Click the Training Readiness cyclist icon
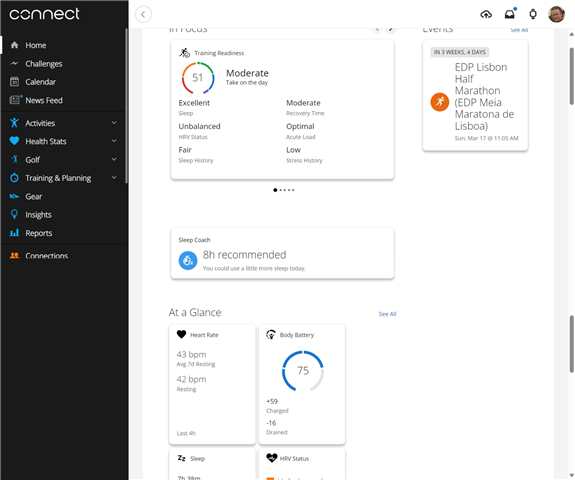The image size is (575, 480). click(184, 53)
